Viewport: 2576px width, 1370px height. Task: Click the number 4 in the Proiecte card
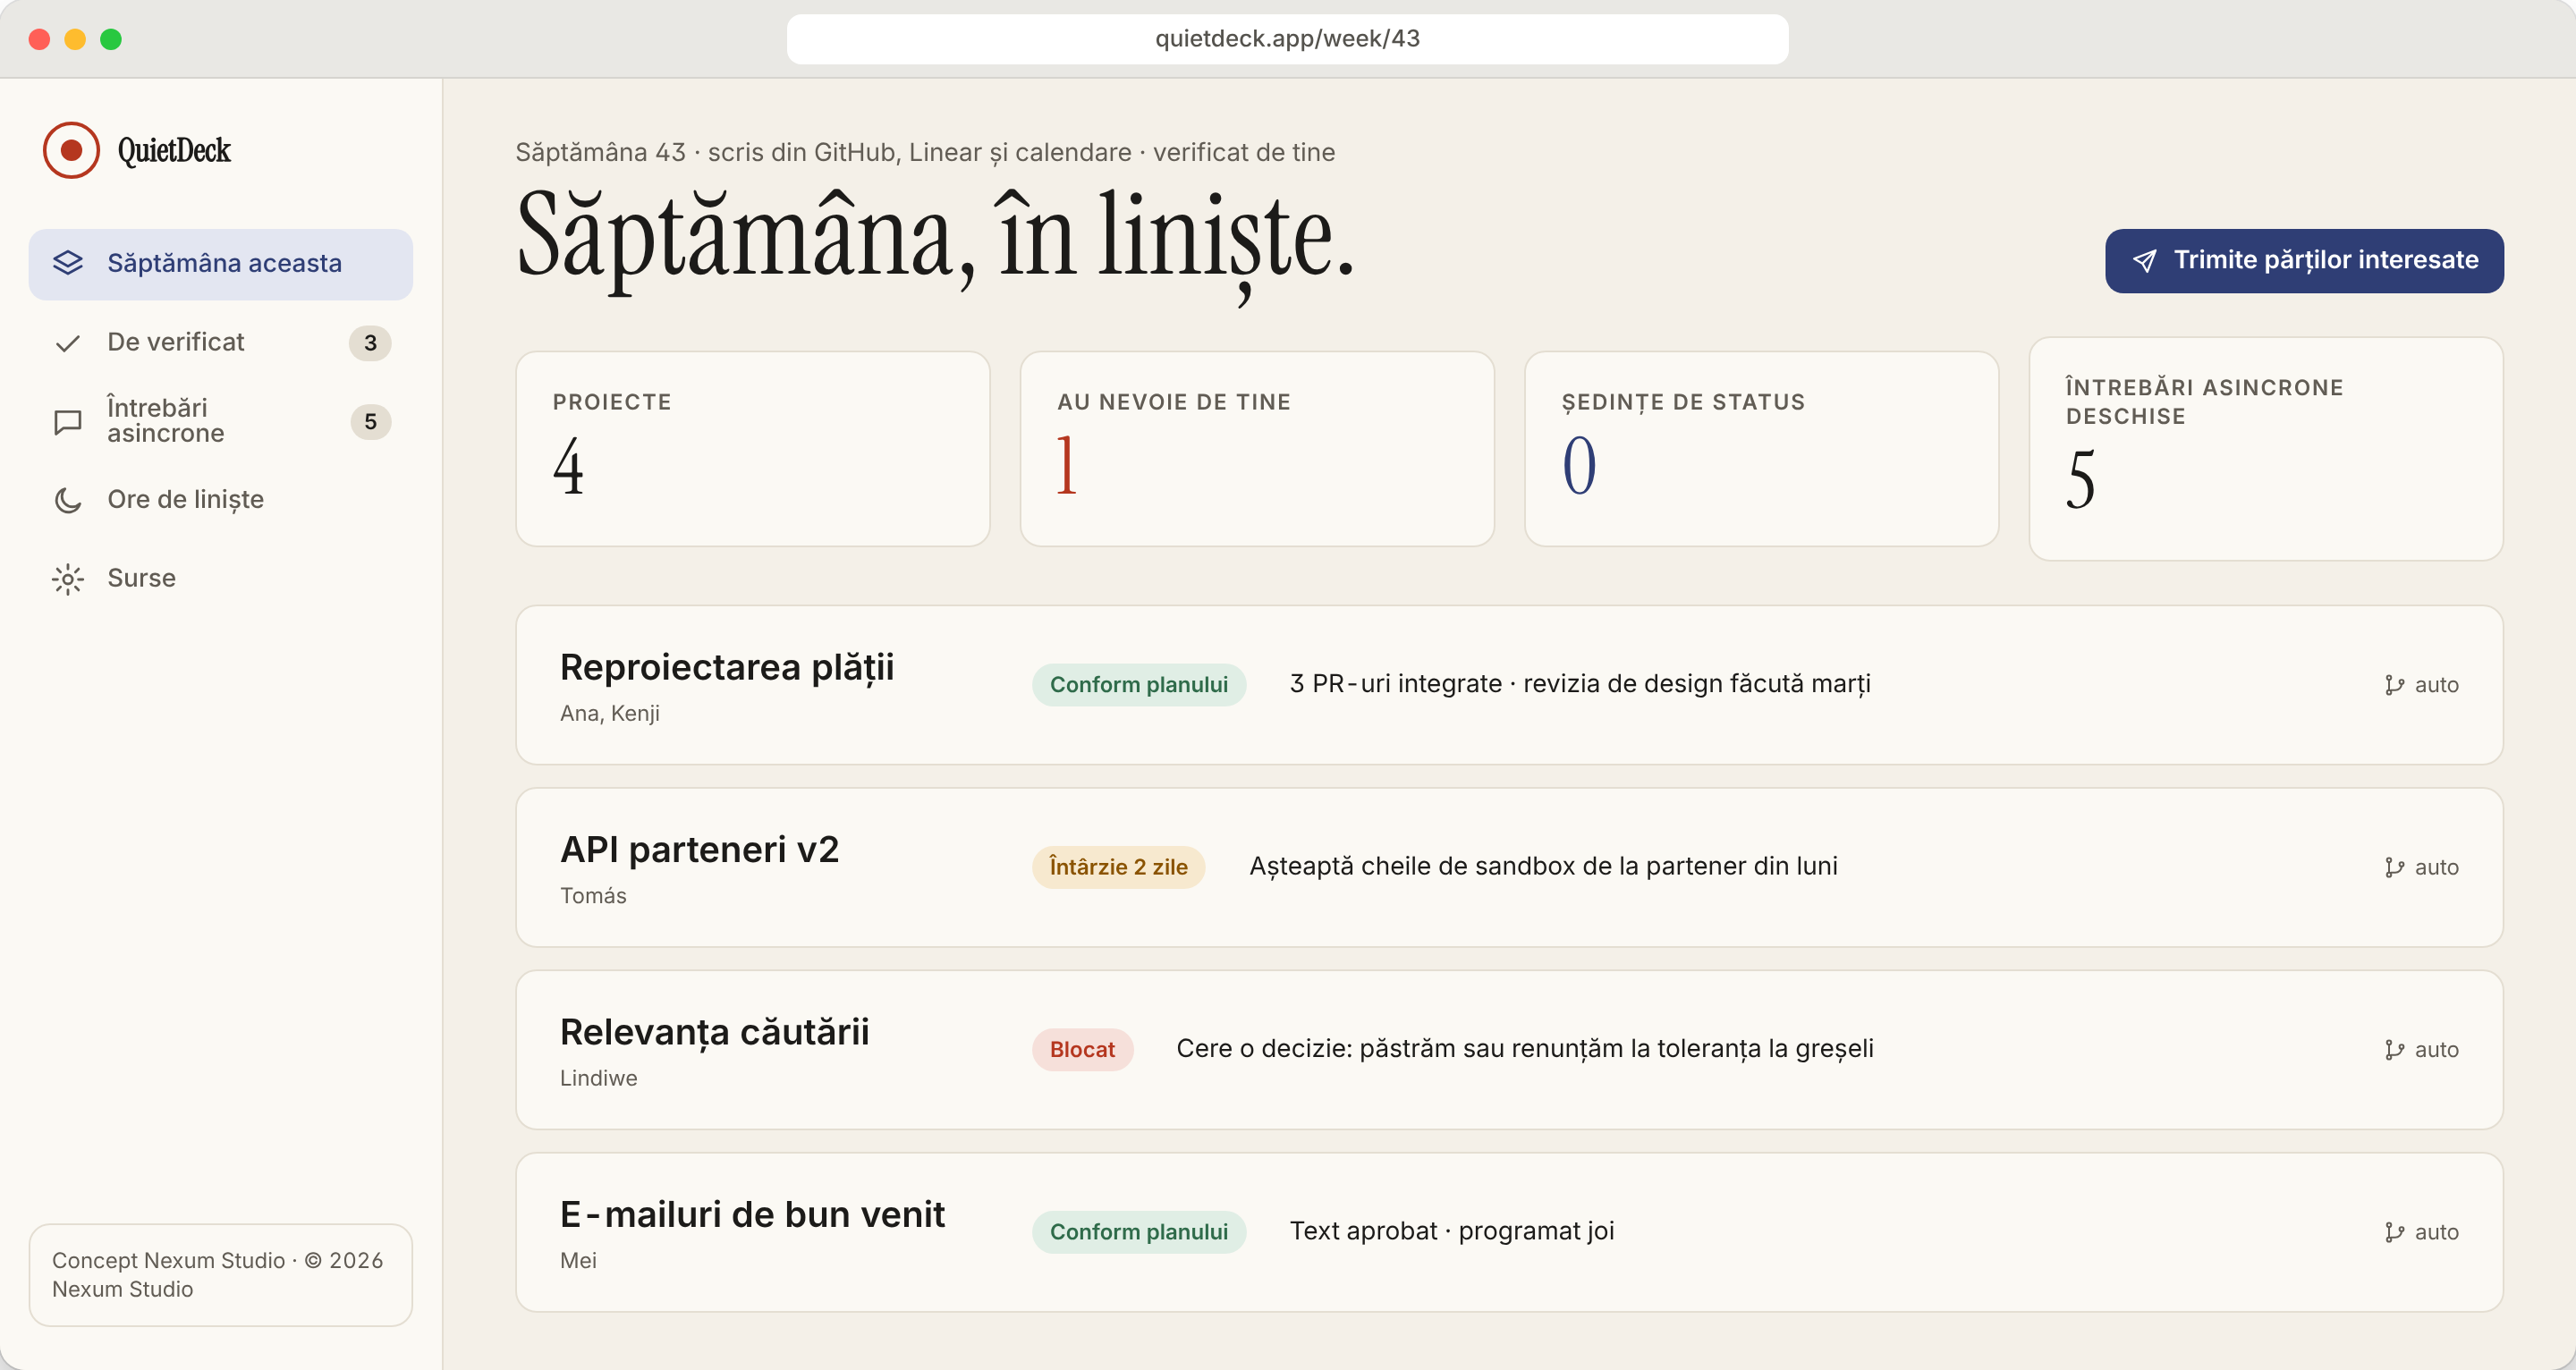568,466
